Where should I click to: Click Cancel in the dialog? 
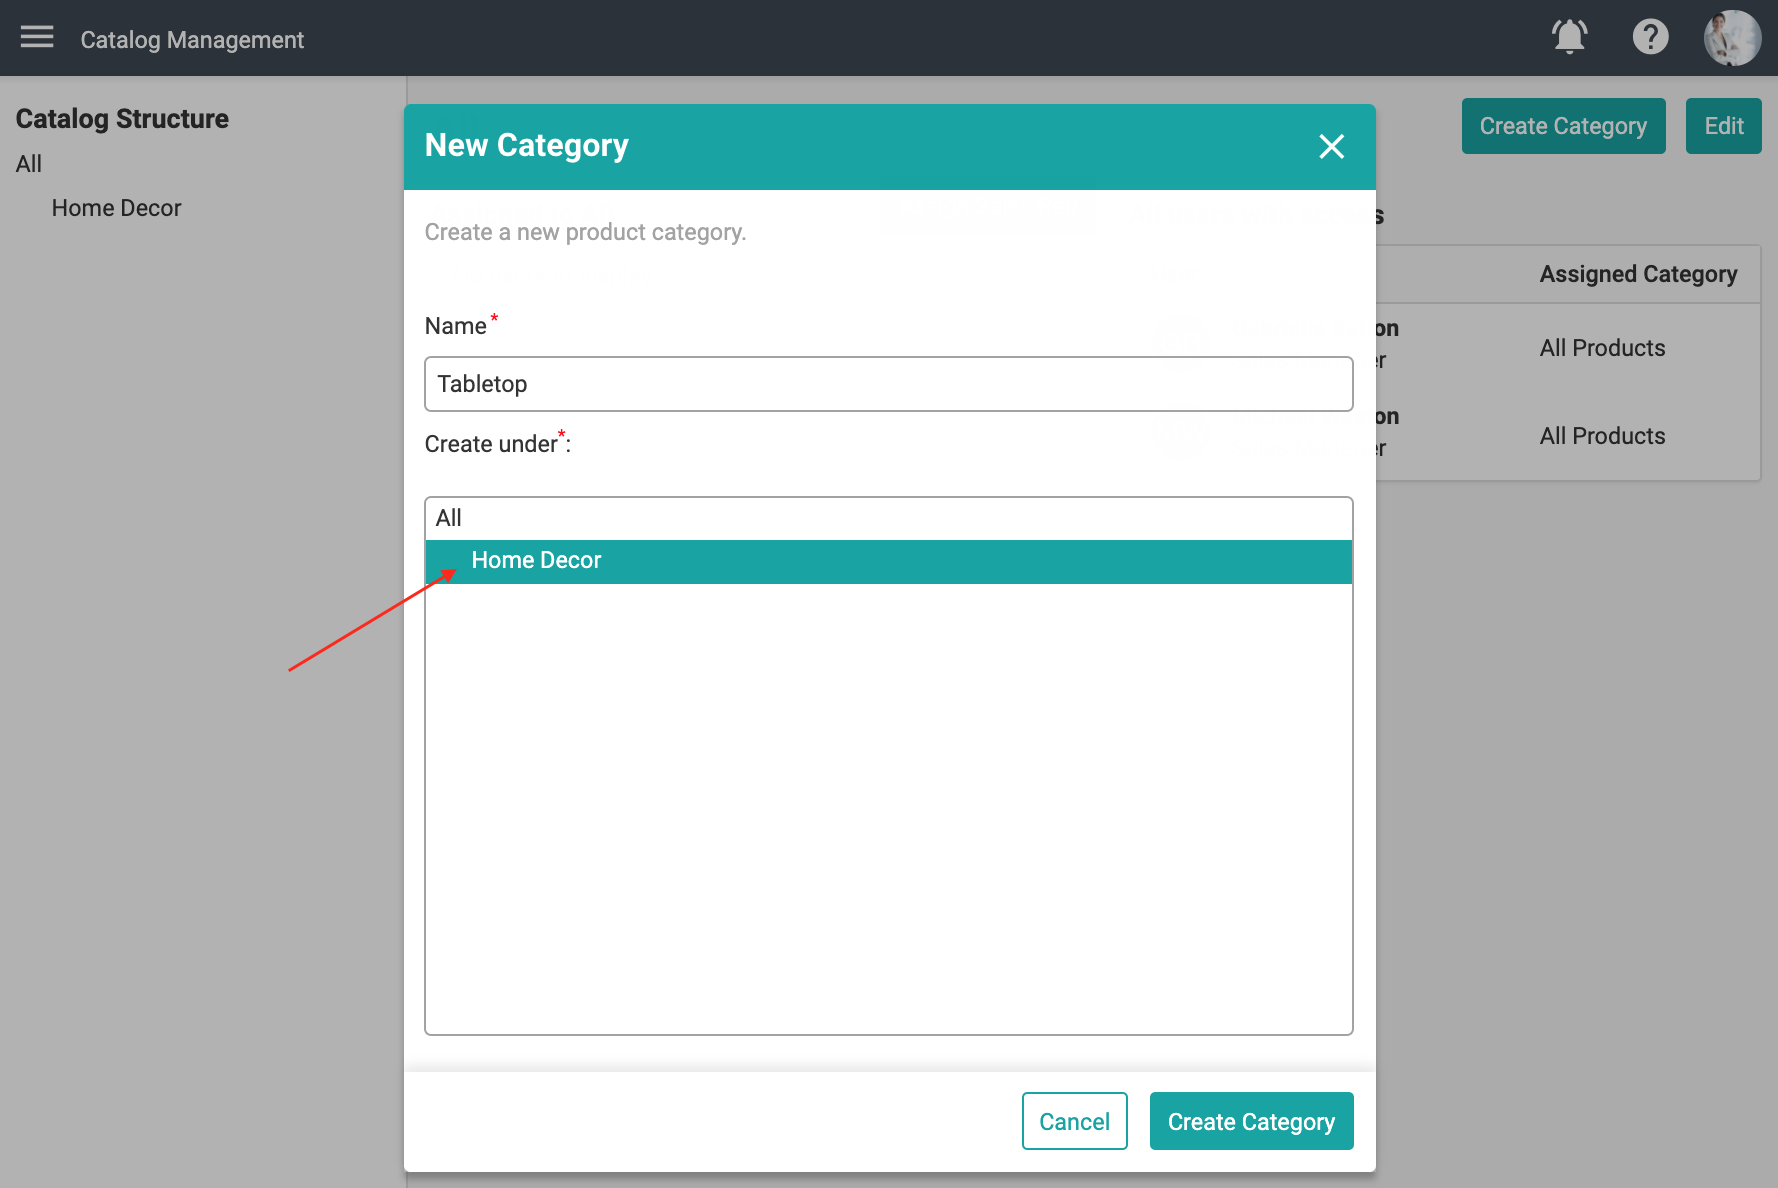1074,1121
